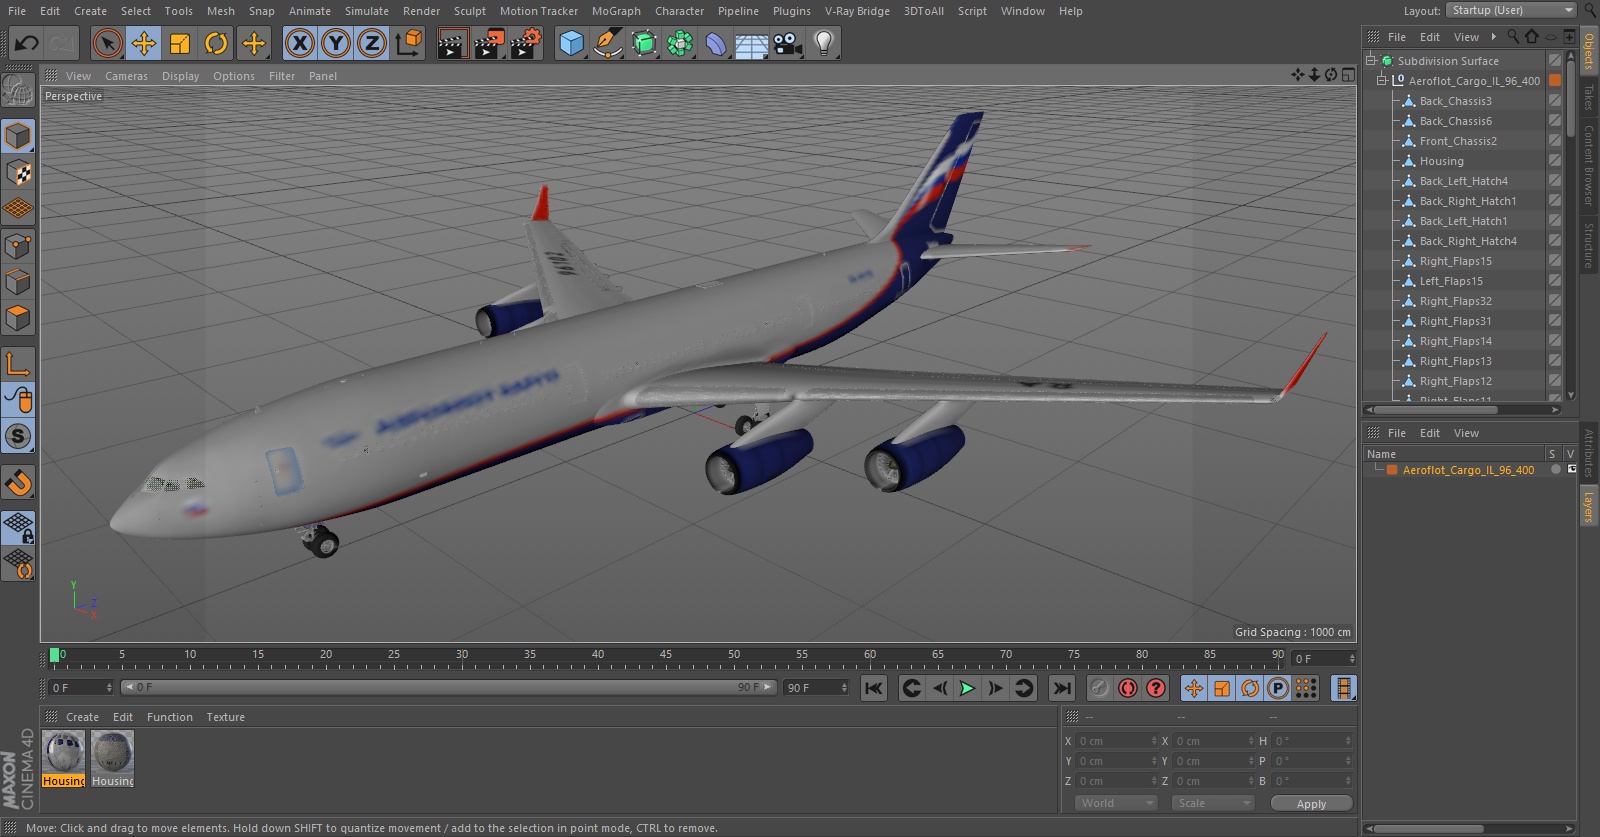Screen dimensions: 1600x837
Task: Click the orange Aeroflot layer color swatch
Action: [x=1392, y=470]
